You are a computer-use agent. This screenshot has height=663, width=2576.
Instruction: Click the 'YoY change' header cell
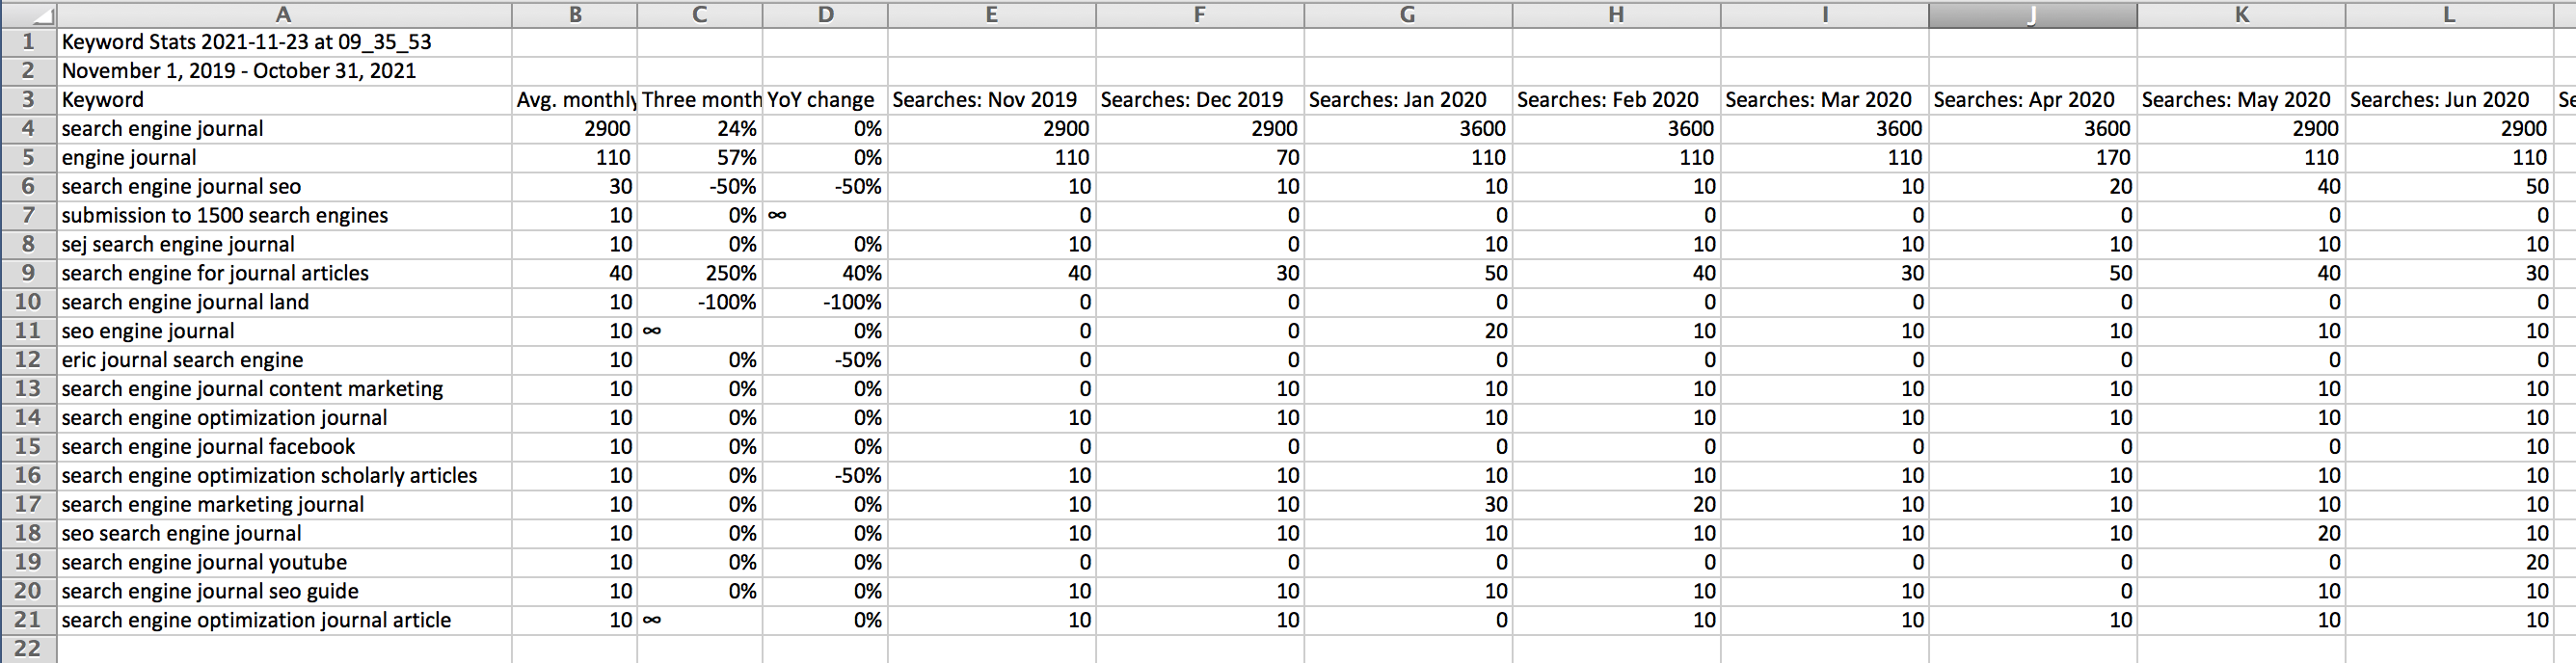coord(825,100)
